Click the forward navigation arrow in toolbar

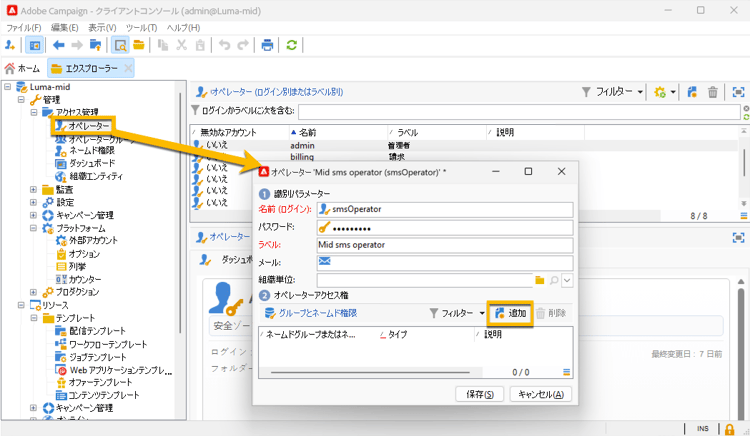click(77, 45)
